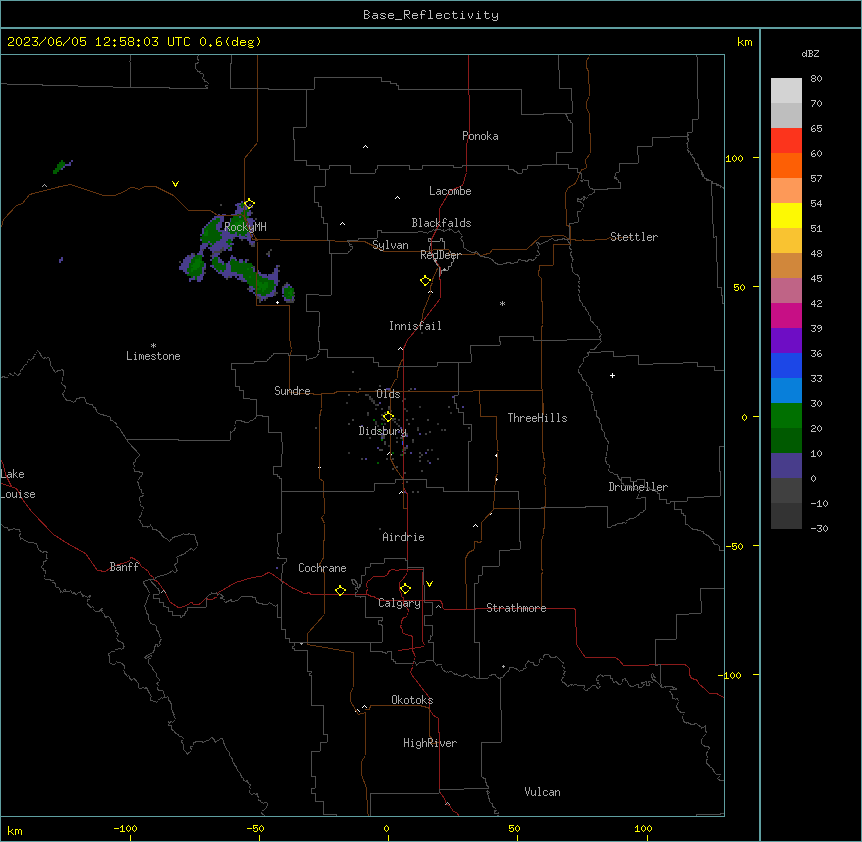The height and width of the screenshot is (842, 862).
Task: Select the 10 dBZ slate blue legend swatch
Action: (x=786, y=466)
